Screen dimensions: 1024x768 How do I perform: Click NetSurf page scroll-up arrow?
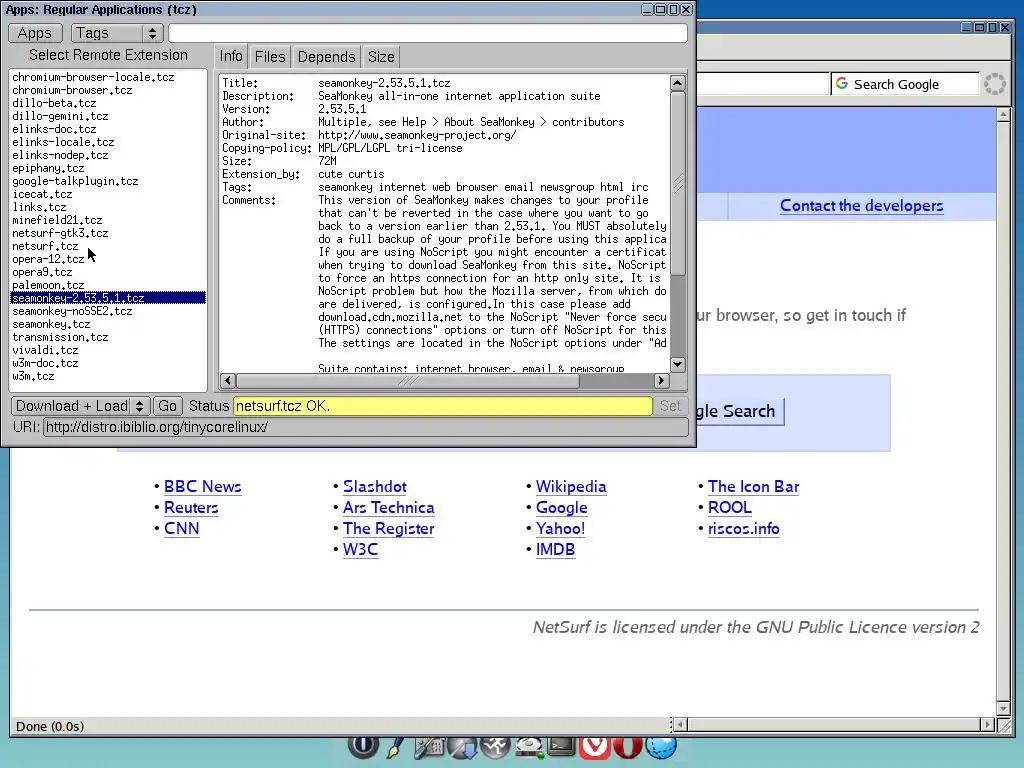1003,115
